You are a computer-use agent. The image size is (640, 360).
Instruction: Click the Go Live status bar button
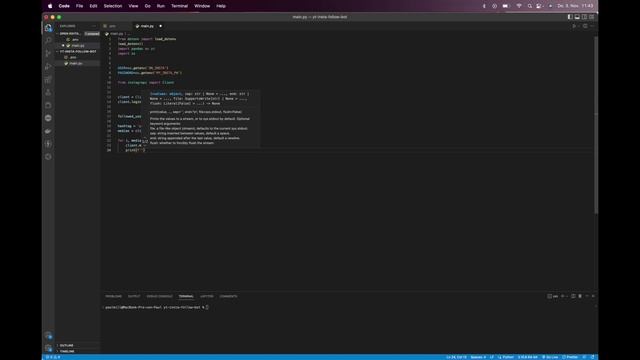coord(550,357)
